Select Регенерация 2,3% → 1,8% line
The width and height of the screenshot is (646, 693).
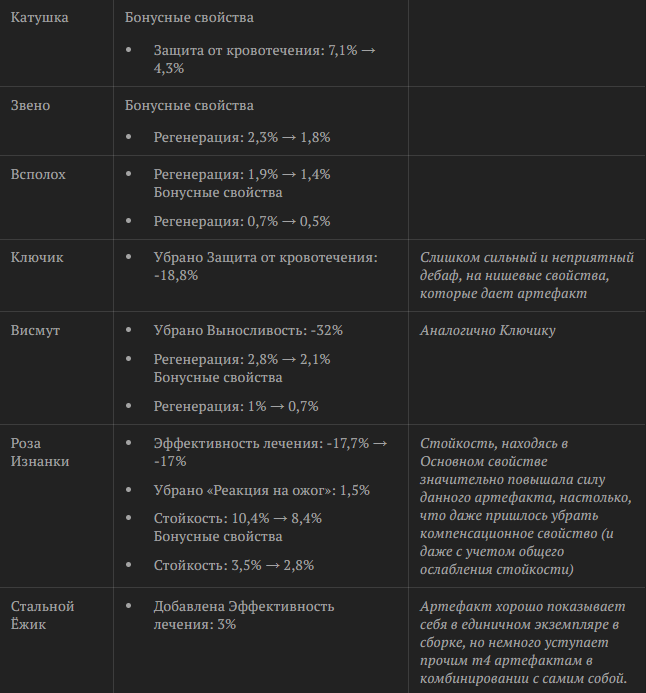click(242, 137)
